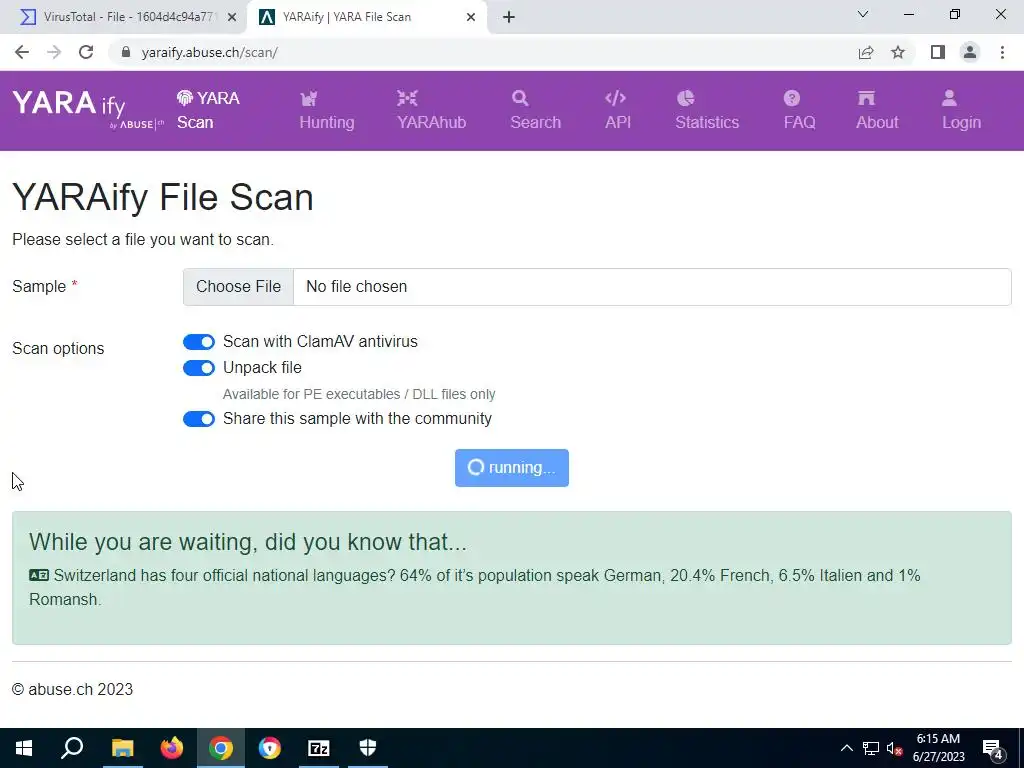Go to YARAhub section
1024x768 pixels.
[431, 110]
